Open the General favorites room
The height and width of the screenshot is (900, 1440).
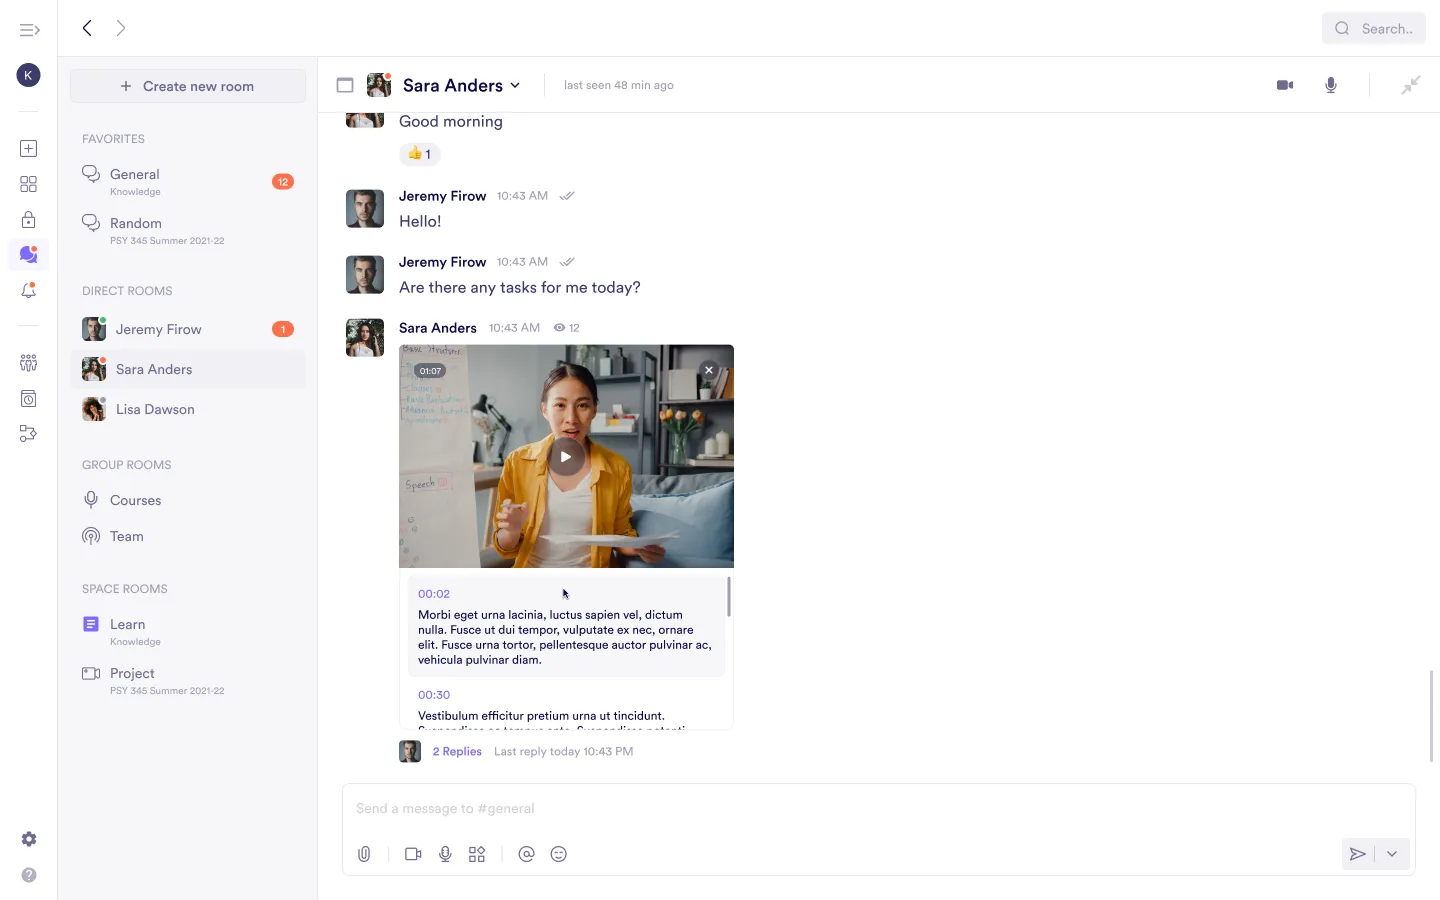[135, 175]
